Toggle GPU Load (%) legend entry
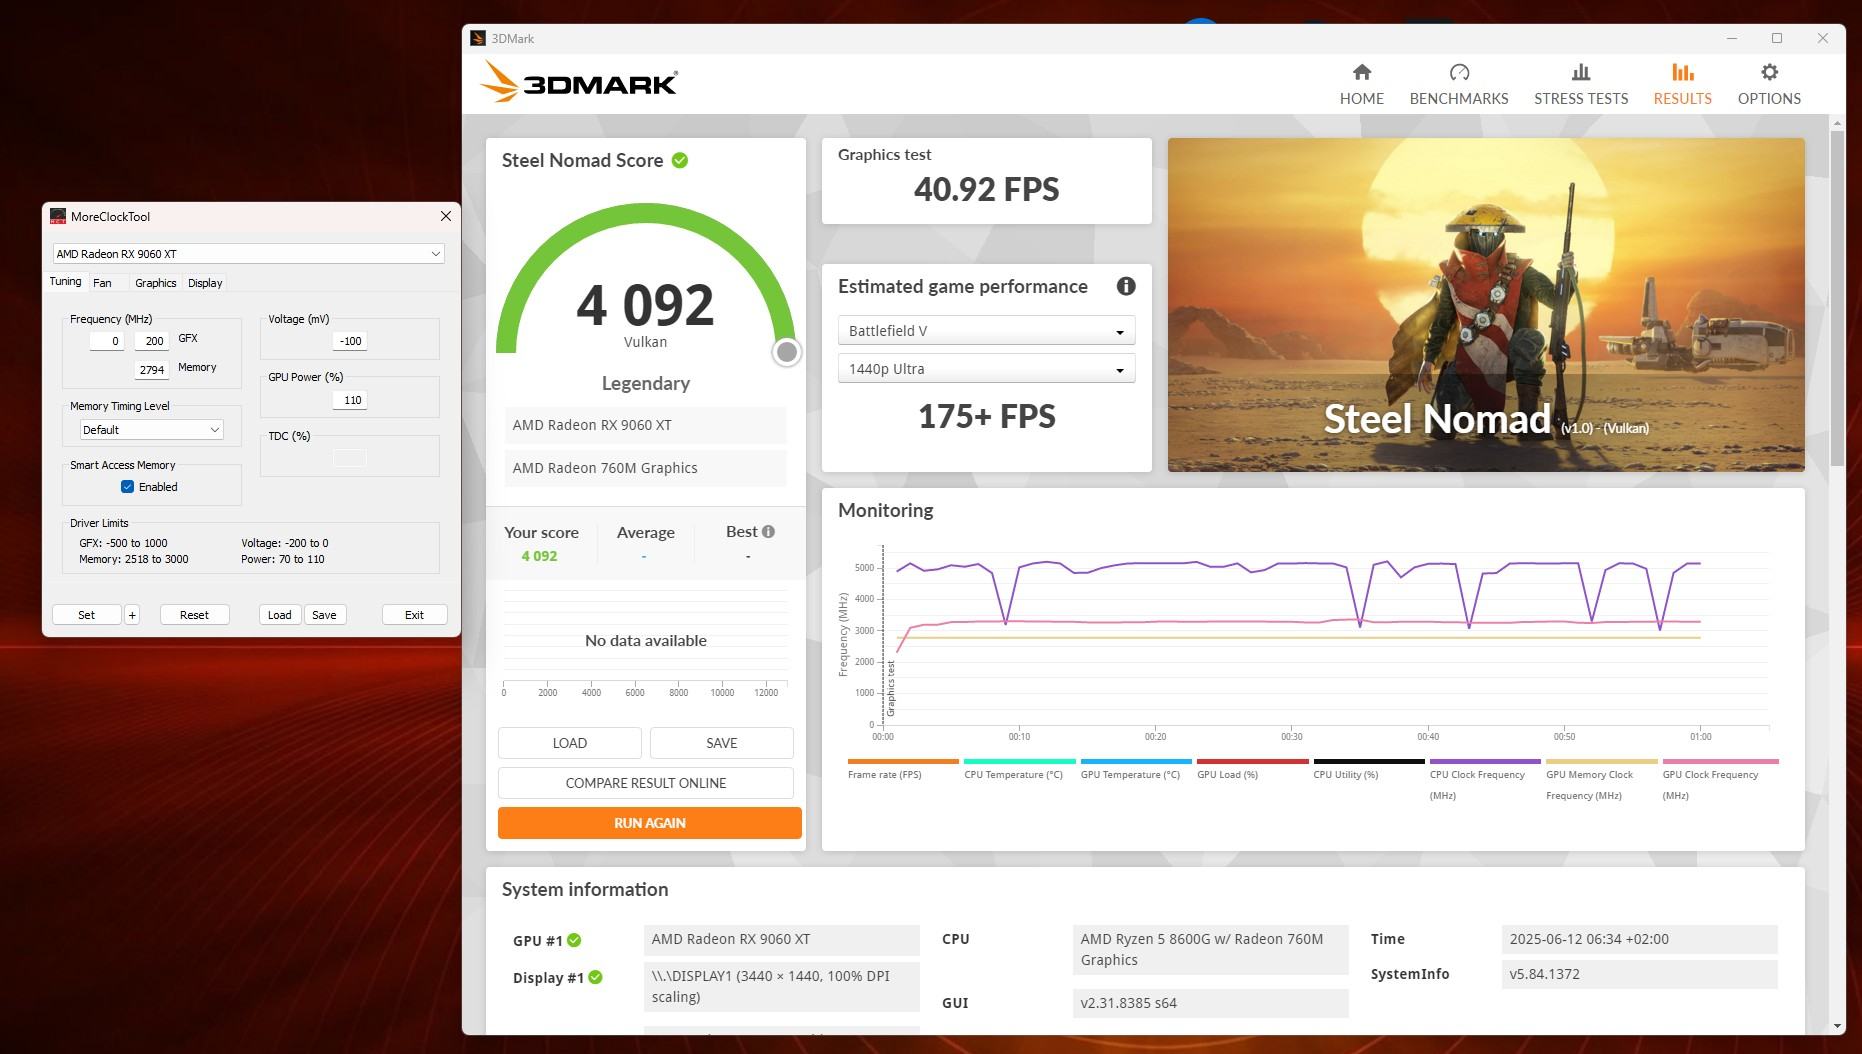Image resolution: width=1862 pixels, height=1054 pixels. [1251, 770]
